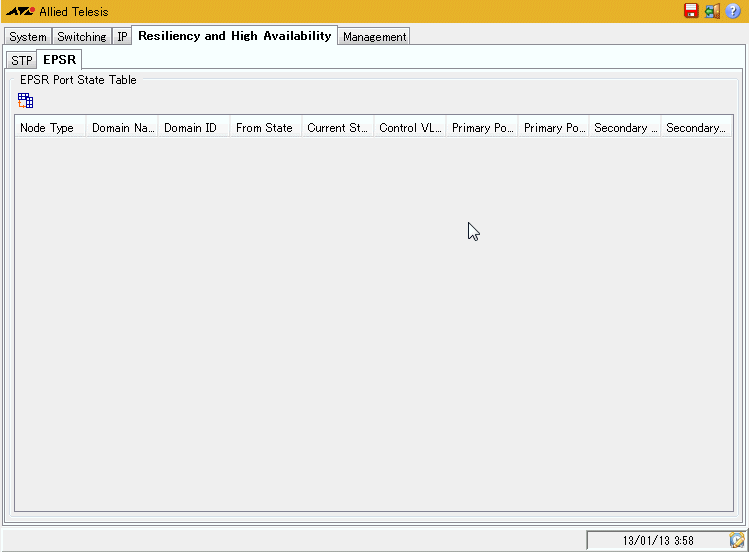This screenshot has height=552, width=749.
Task: Open the Switching tab
Action: tap(82, 37)
